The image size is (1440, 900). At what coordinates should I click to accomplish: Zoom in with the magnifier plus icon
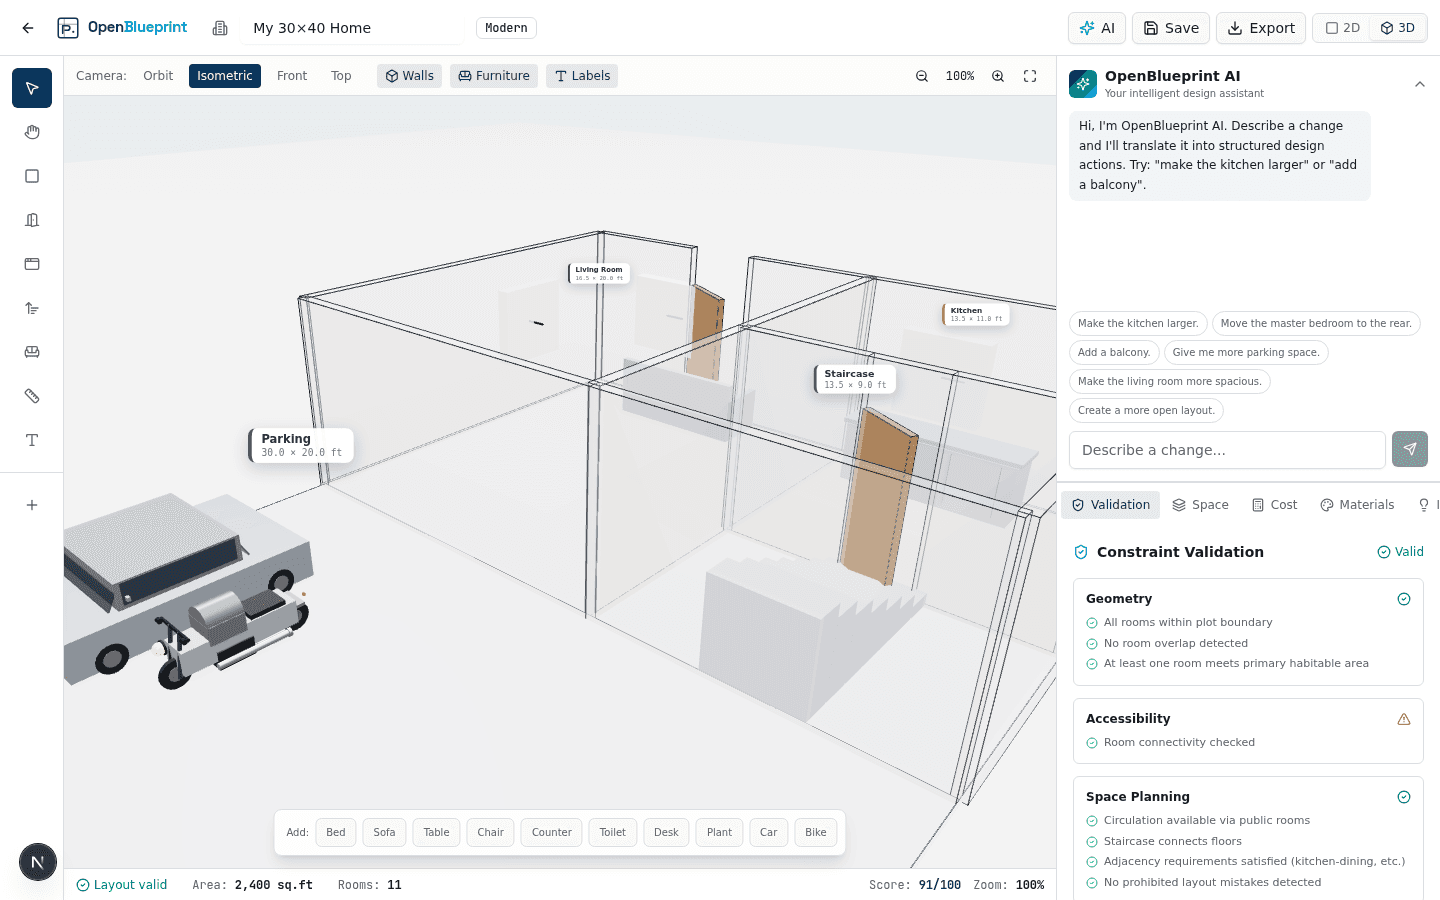(x=998, y=76)
